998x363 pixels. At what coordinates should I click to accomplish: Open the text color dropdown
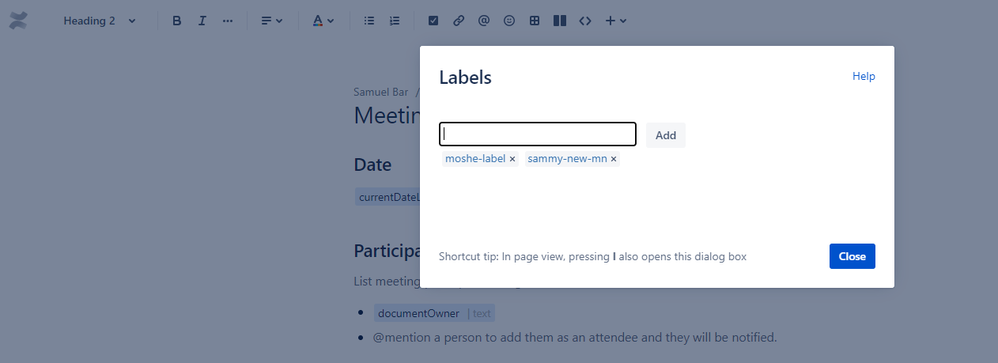click(x=323, y=20)
